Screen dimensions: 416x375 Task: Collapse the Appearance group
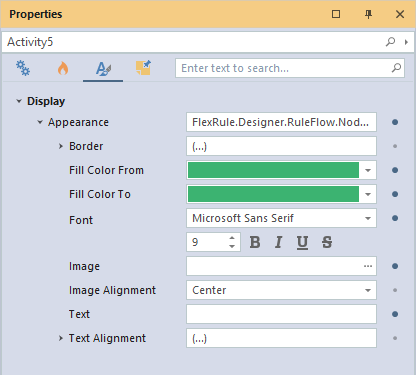click(40, 122)
